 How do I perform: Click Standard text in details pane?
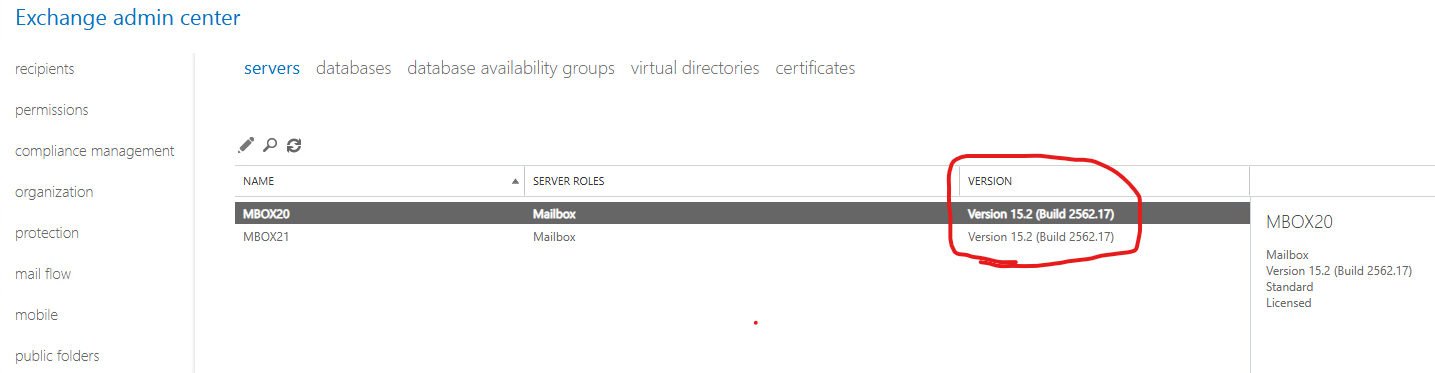[1290, 287]
